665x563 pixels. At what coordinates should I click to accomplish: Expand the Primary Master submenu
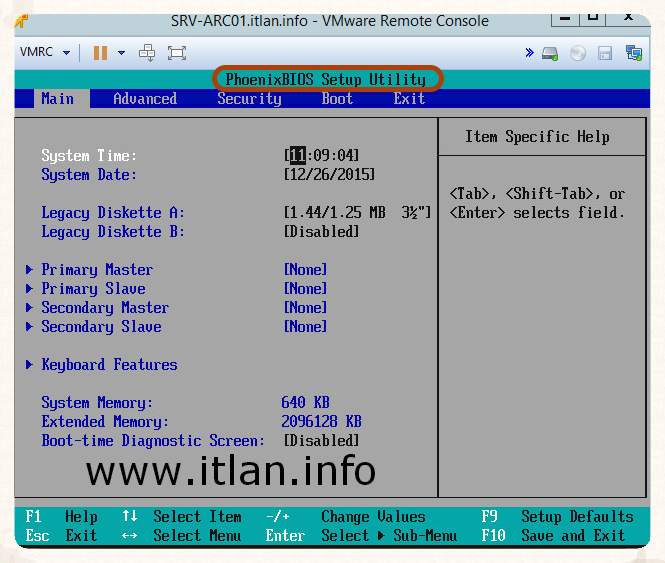(x=97, y=270)
